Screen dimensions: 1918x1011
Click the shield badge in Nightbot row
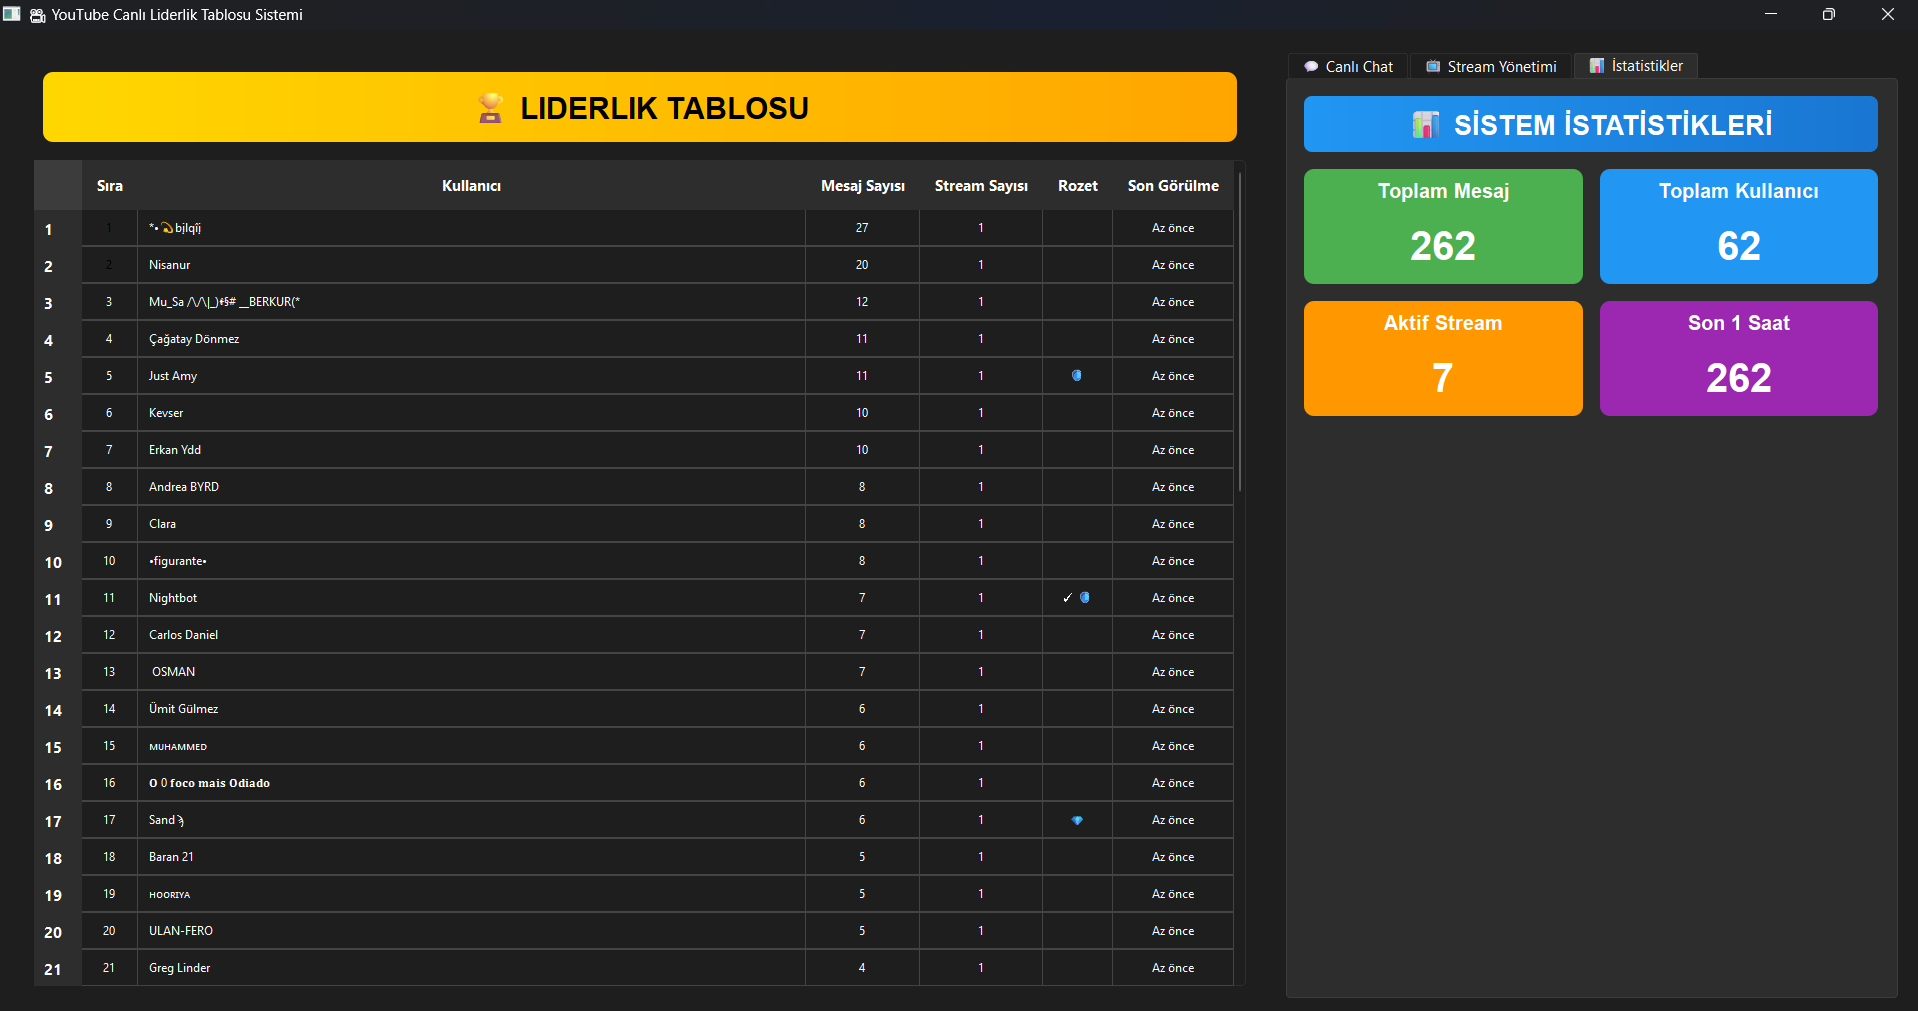pyautogui.click(x=1085, y=598)
